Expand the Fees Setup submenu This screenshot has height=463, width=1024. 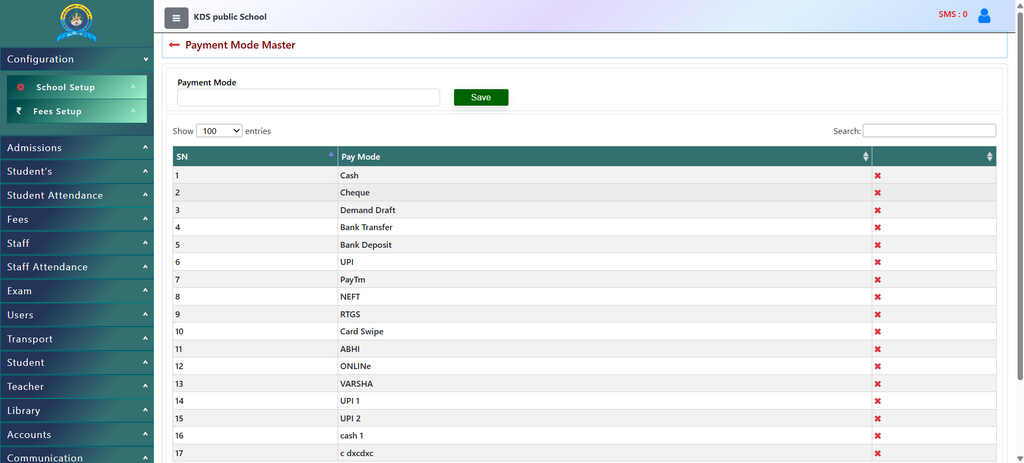(77, 111)
